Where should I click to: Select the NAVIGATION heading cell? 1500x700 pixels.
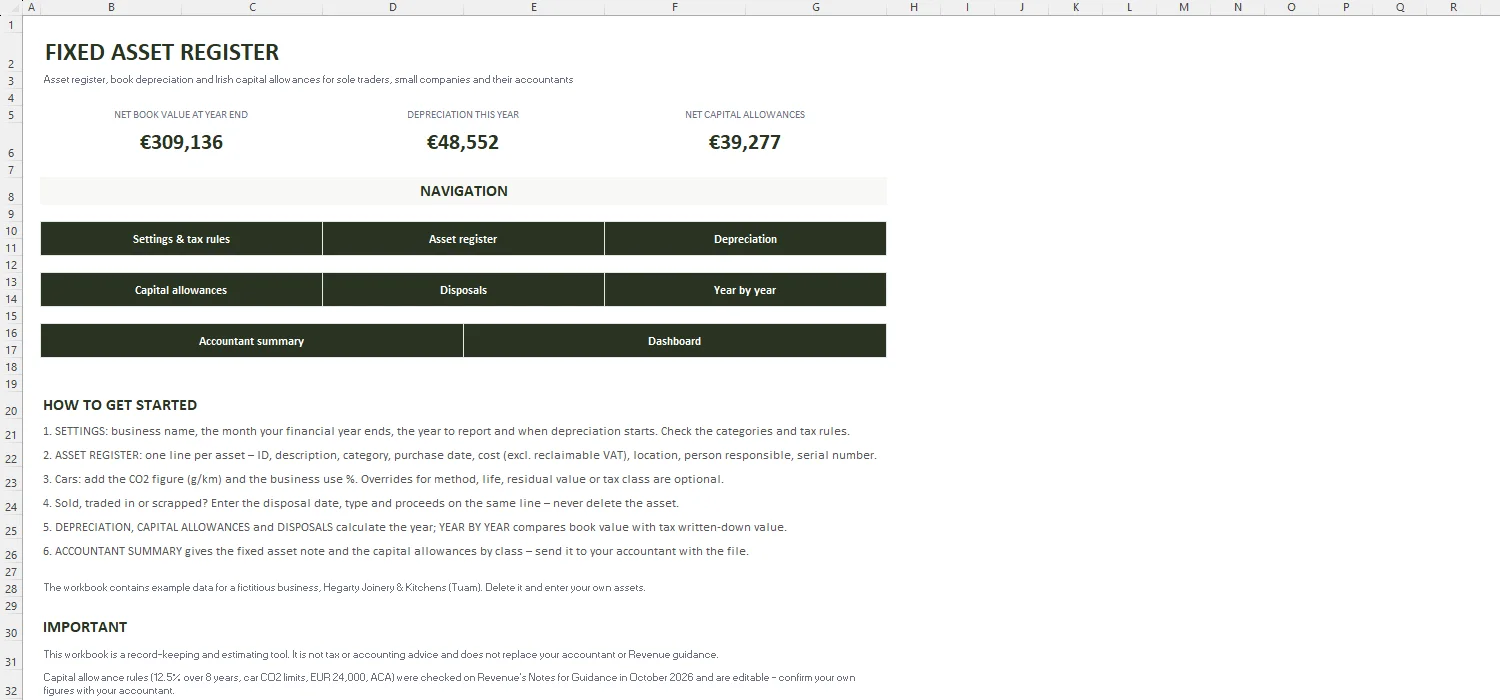point(463,191)
